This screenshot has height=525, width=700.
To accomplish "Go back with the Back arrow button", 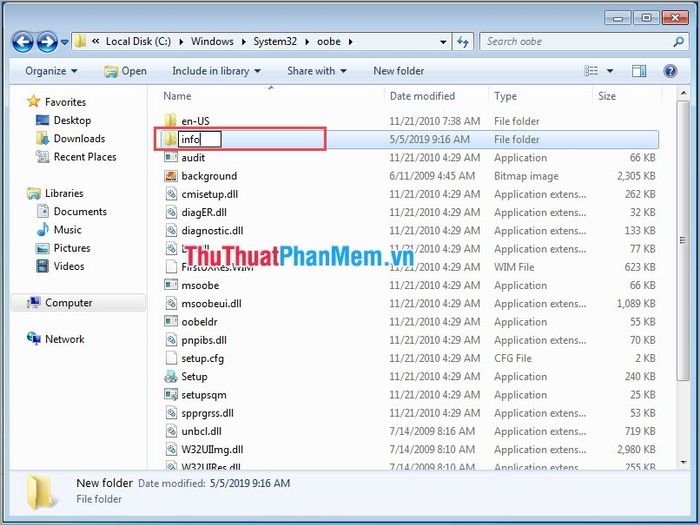I will pos(23,42).
